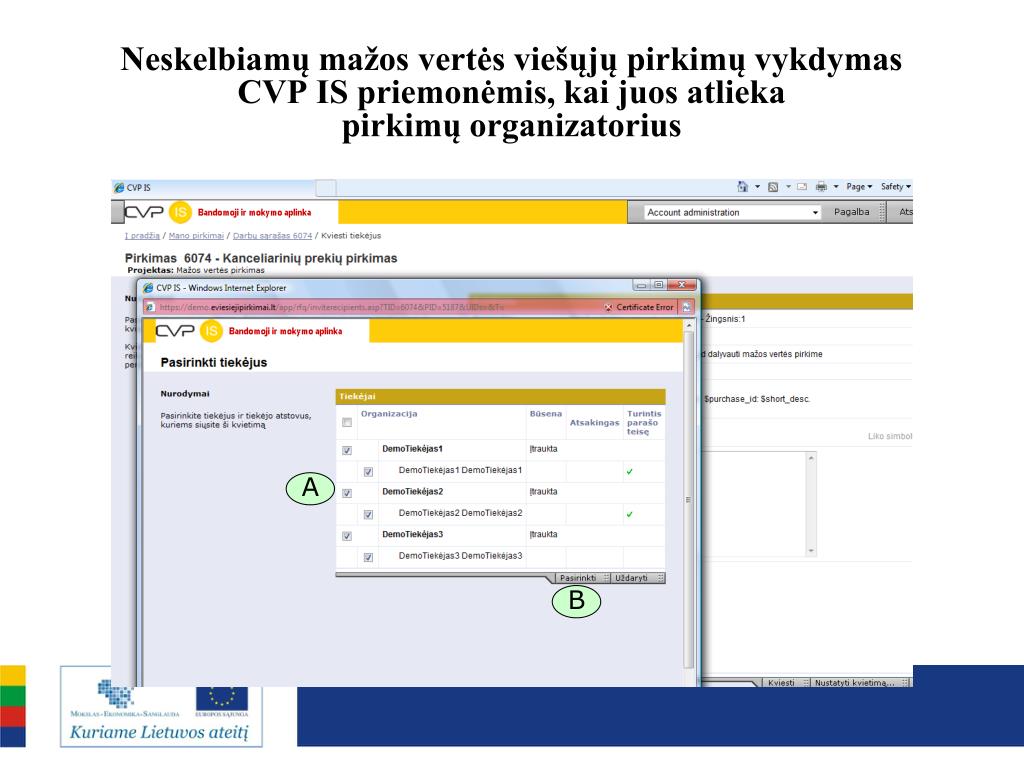1024x768 pixels.
Task: Click the Įtraukta status in the DemoTiekėjas1 row
Action: [x=543, y=449]
